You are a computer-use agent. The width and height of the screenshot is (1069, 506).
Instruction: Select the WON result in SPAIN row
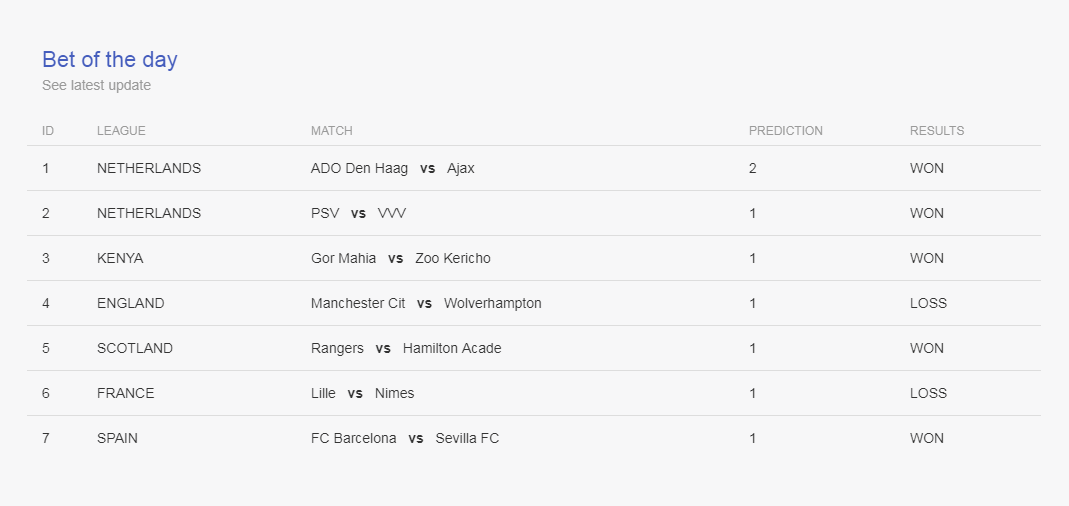tap(927, 438)
